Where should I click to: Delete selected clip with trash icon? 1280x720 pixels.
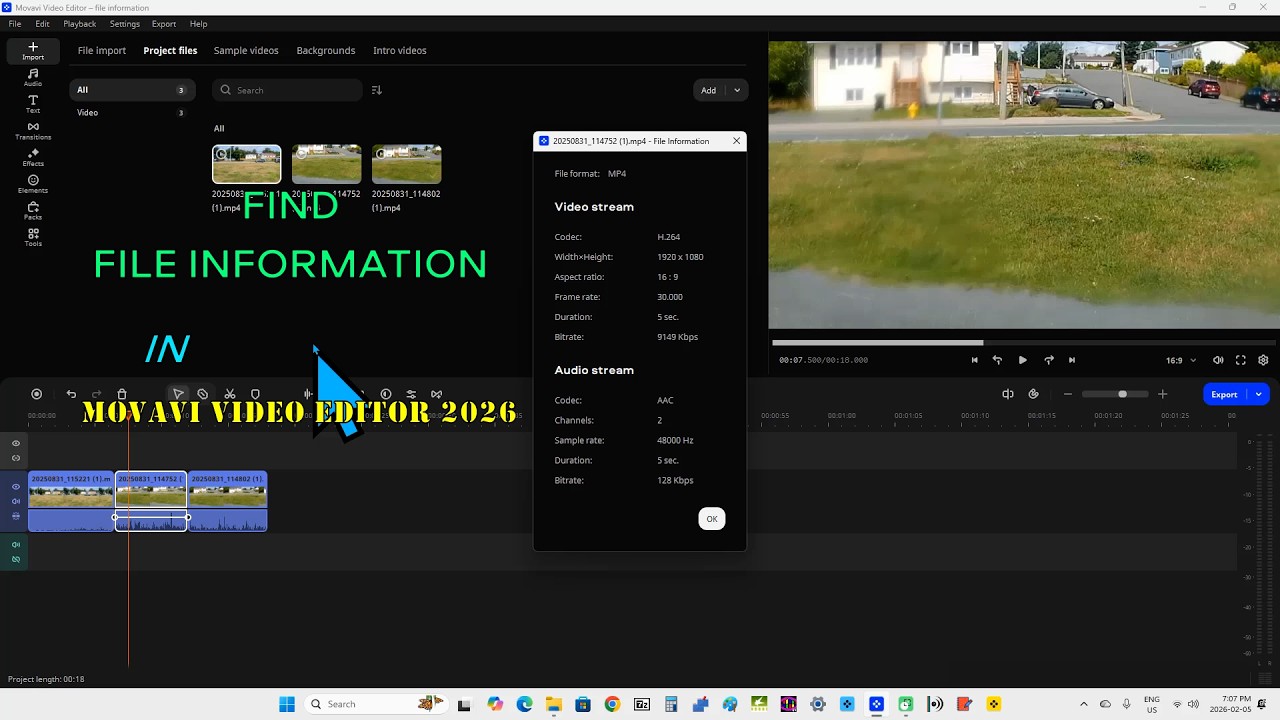coord(122,394)
